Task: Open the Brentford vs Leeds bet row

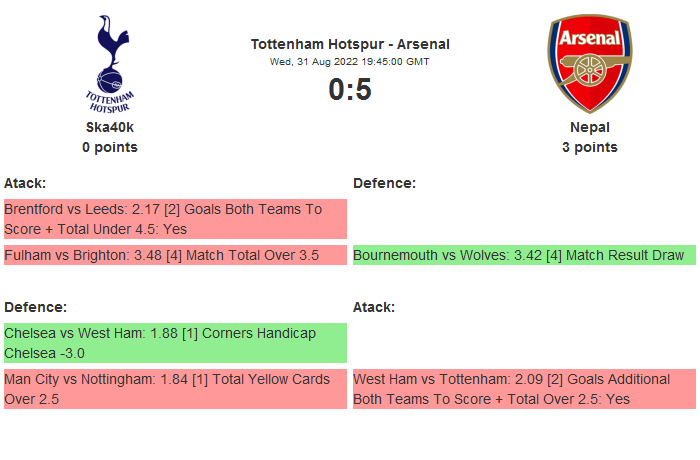Action: click(175, 218)
